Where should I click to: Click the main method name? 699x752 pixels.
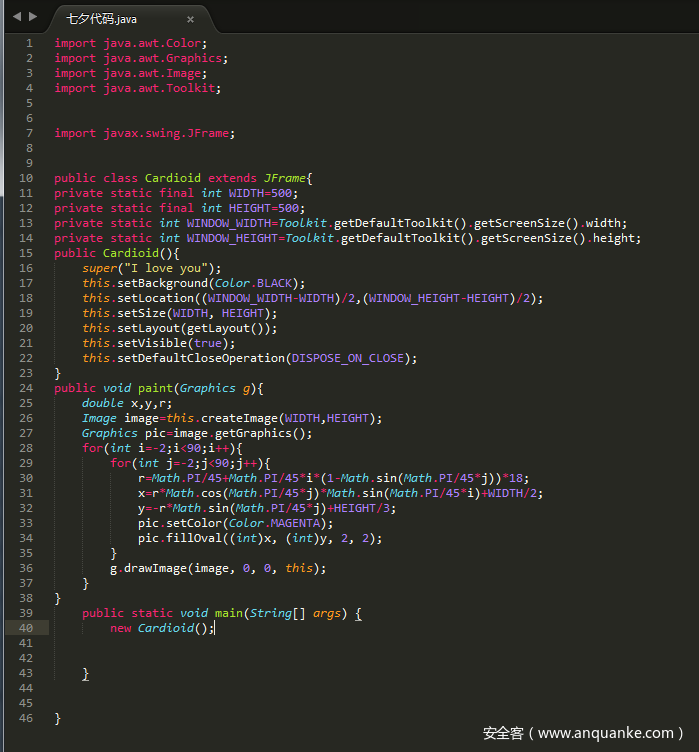pyautogui.click(x=229, y=613)
